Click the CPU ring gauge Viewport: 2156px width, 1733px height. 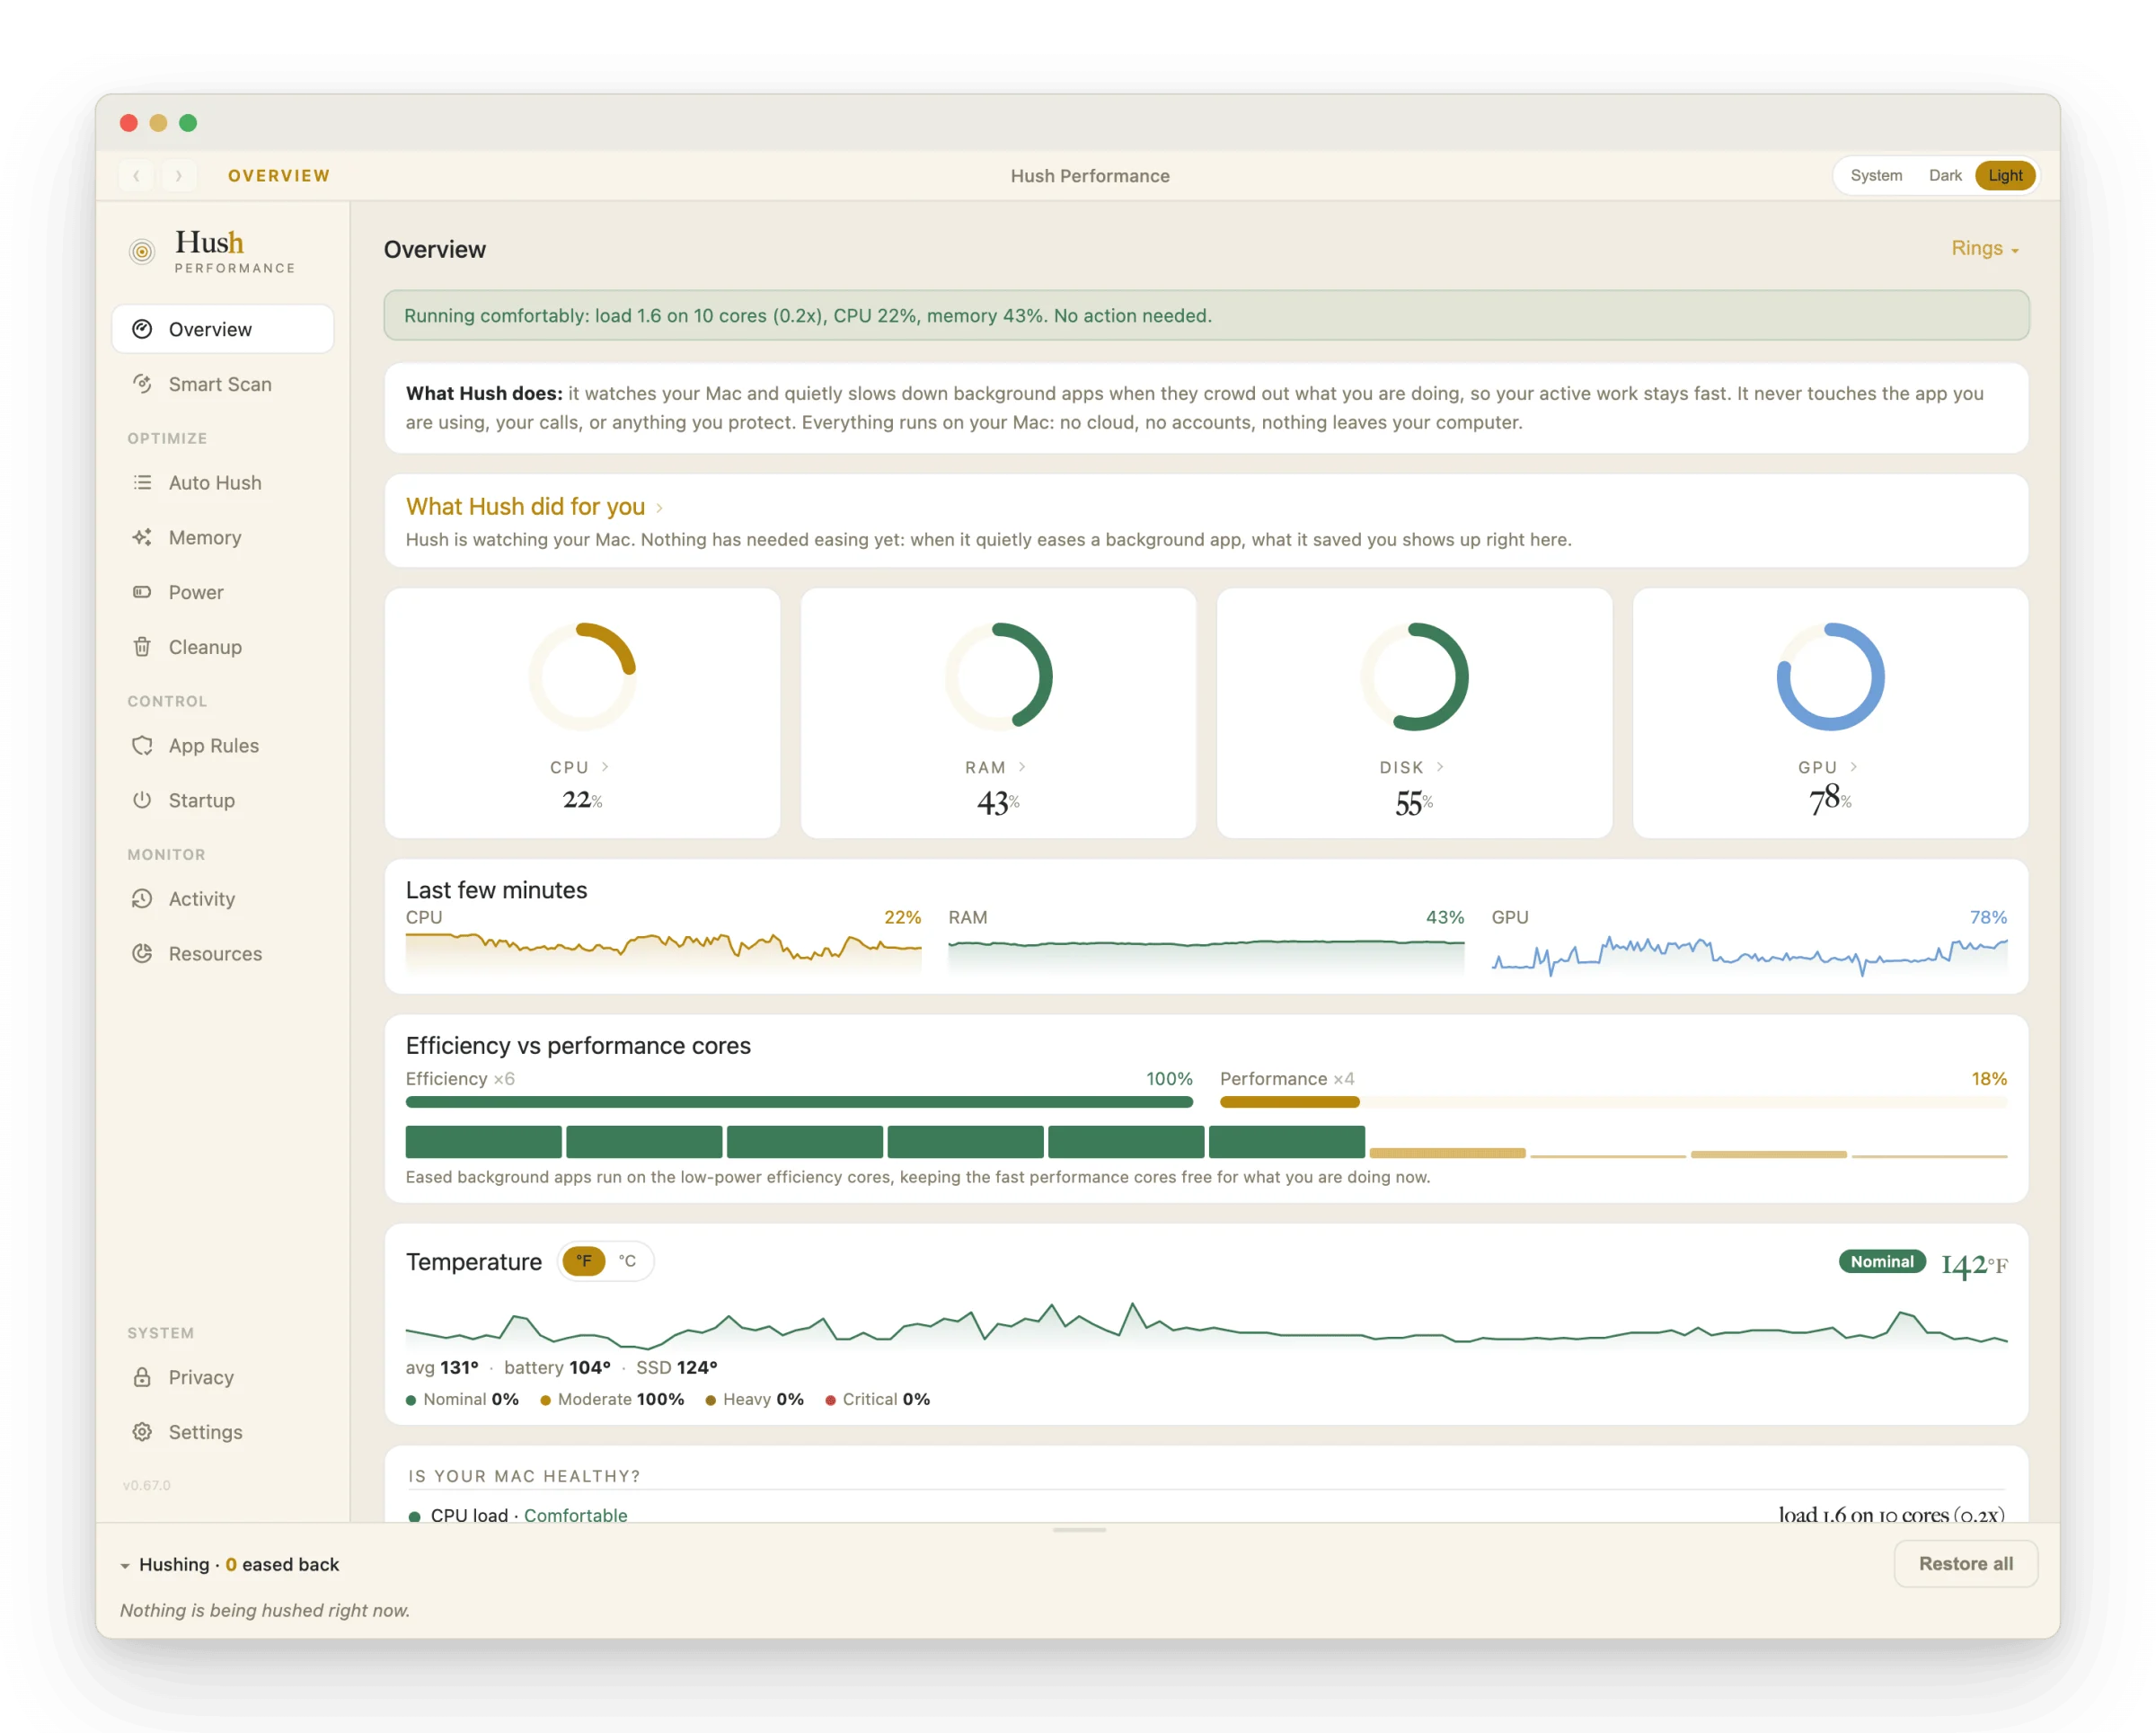coord(582,677)
